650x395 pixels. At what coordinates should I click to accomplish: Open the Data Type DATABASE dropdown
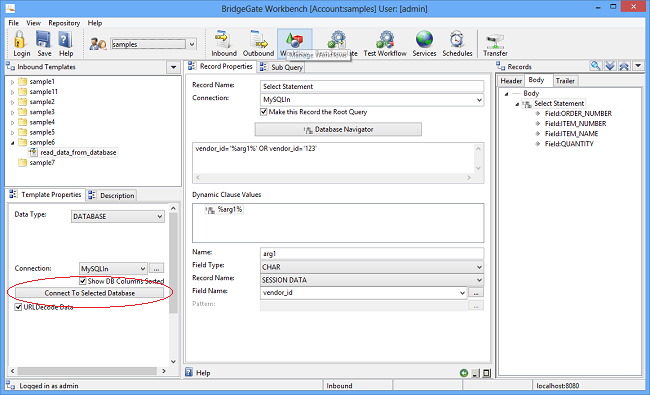click(160, 216)
